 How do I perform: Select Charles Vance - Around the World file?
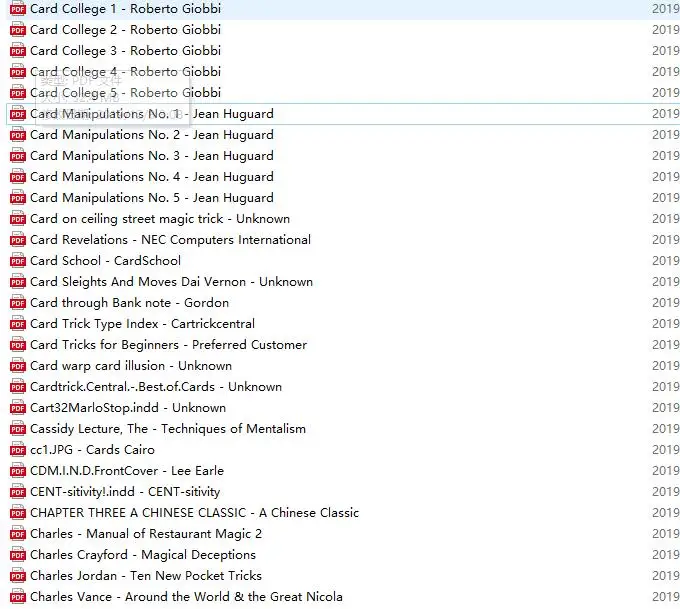[x=186, y=597]
